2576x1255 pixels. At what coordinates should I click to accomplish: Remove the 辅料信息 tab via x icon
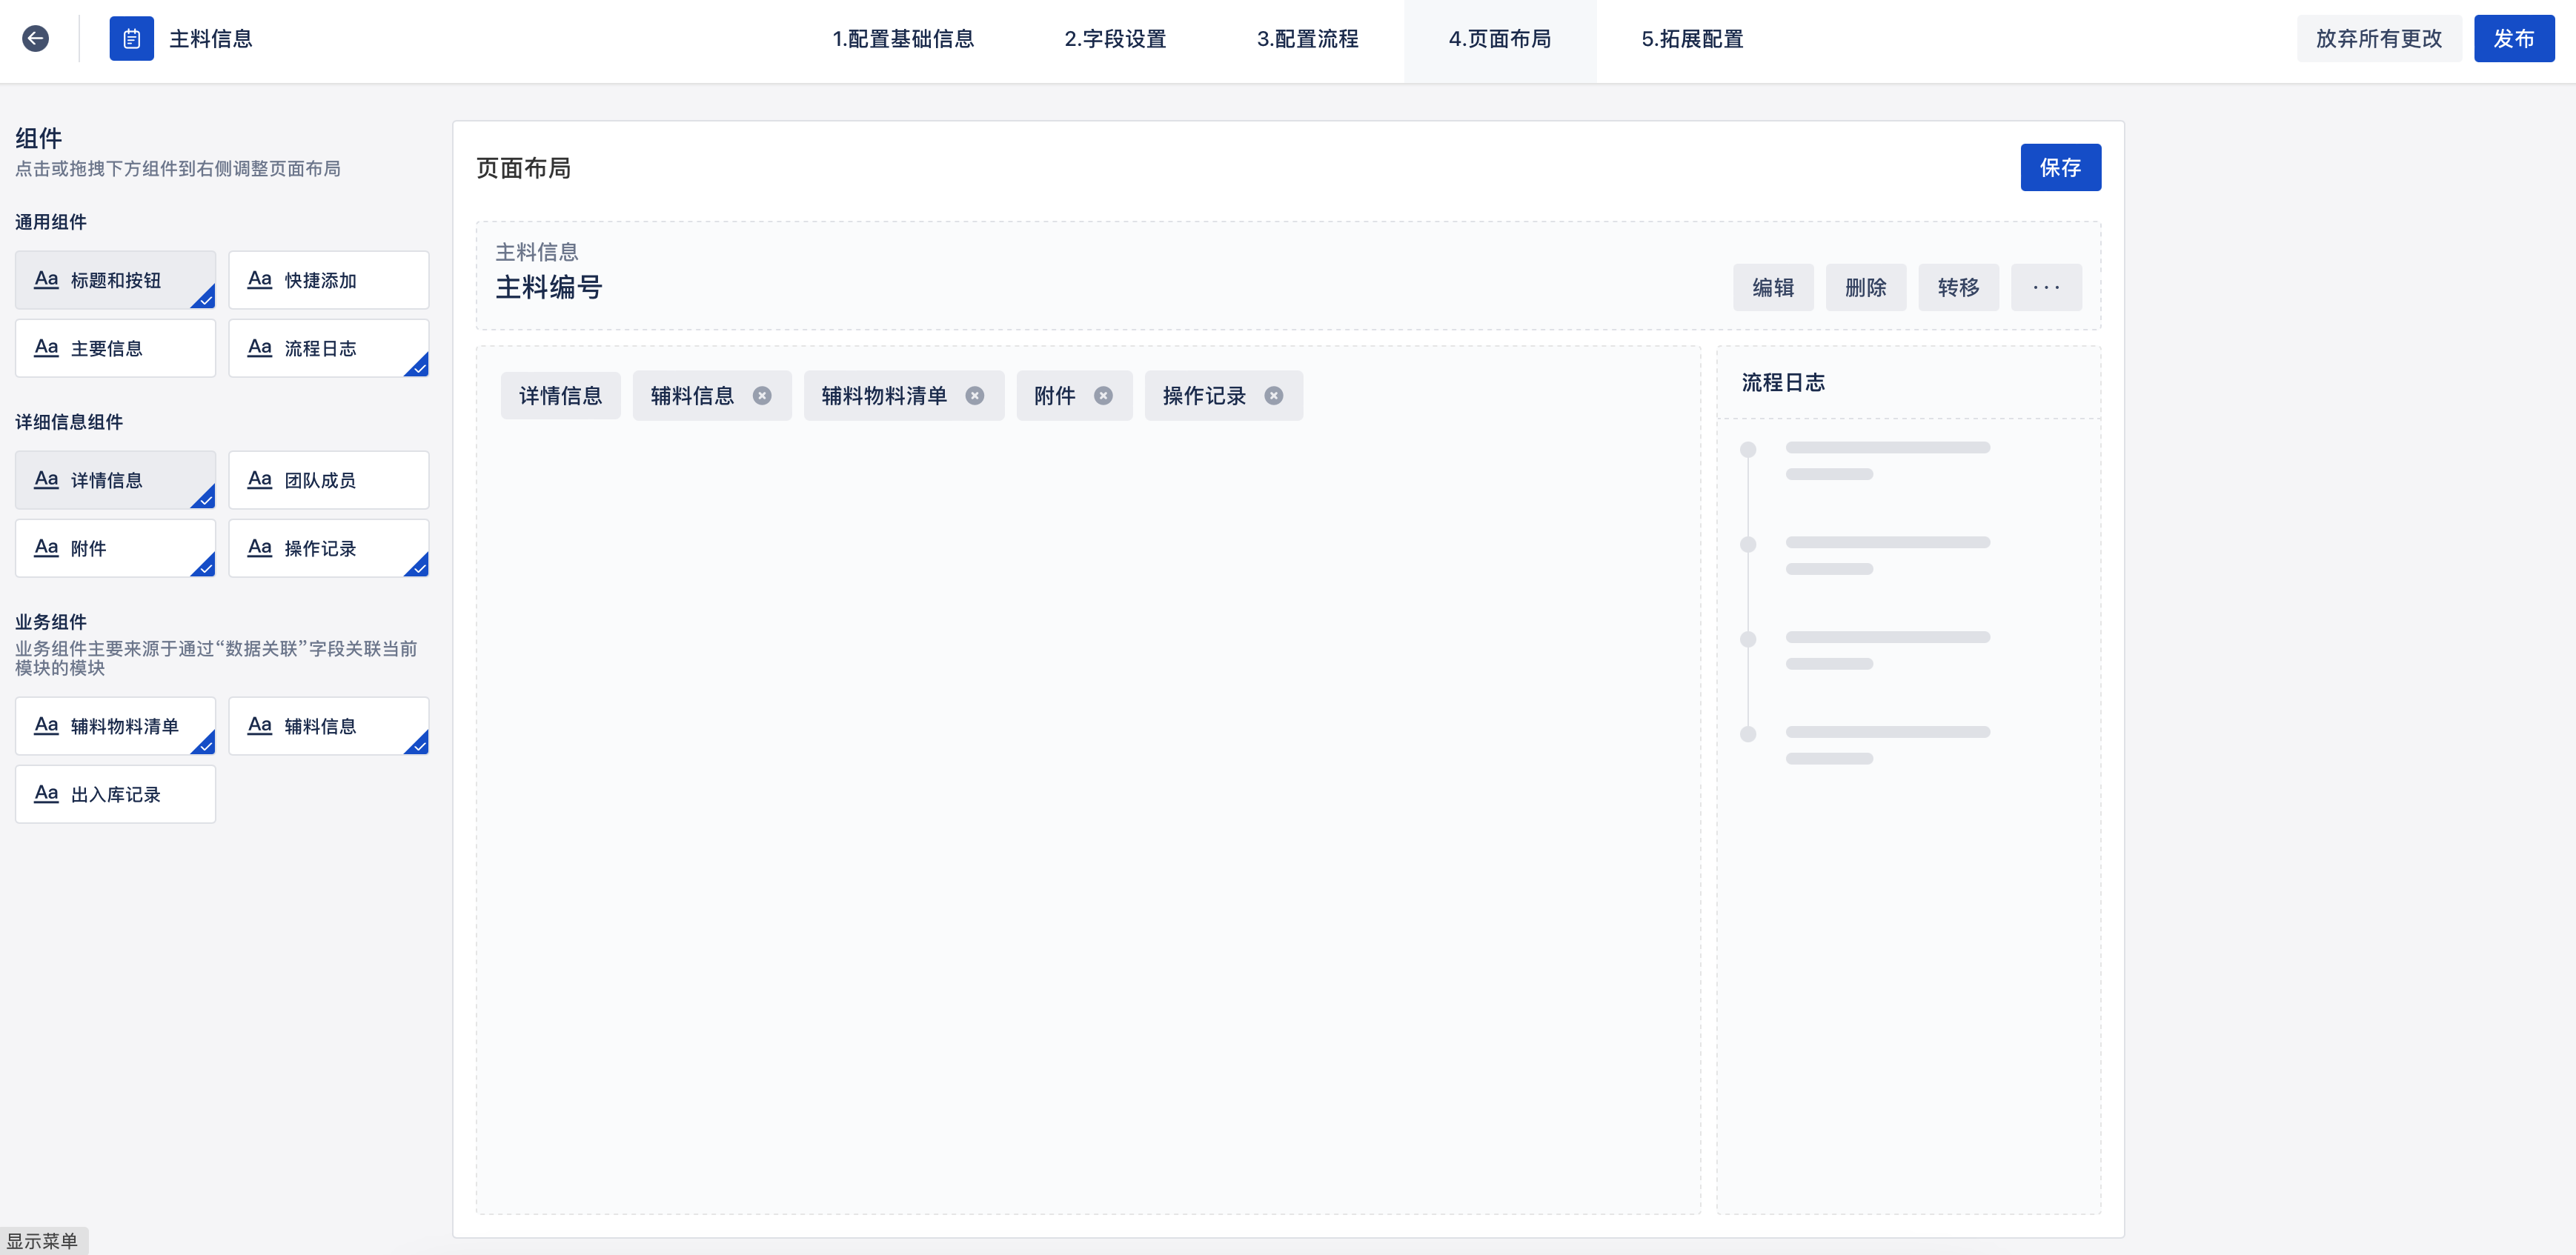click(x=762, y=396)
